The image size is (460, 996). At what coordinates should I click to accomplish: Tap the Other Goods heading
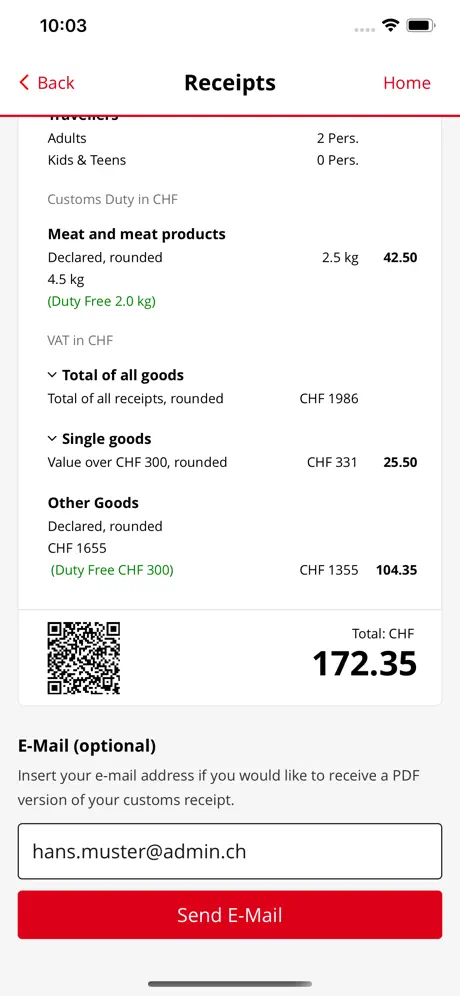click(x=93, y=503)
